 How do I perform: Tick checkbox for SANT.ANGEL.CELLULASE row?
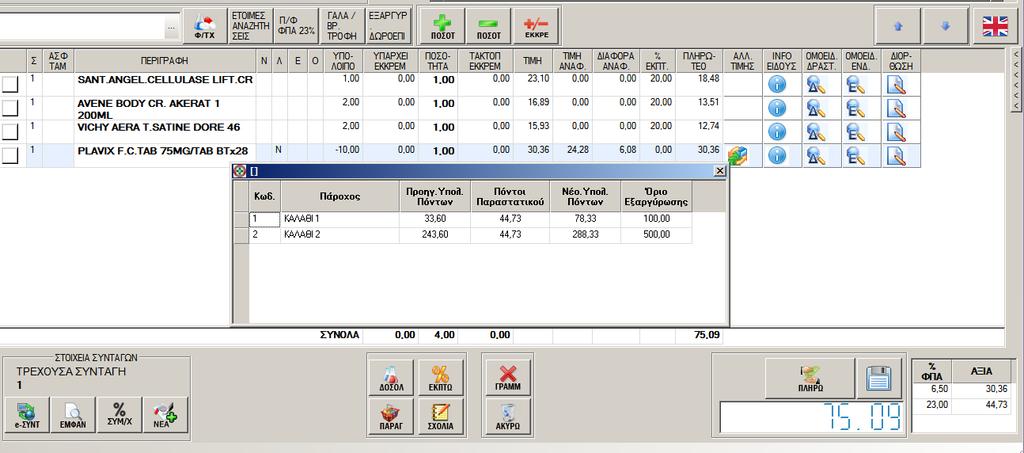click(x=9, y=85)
